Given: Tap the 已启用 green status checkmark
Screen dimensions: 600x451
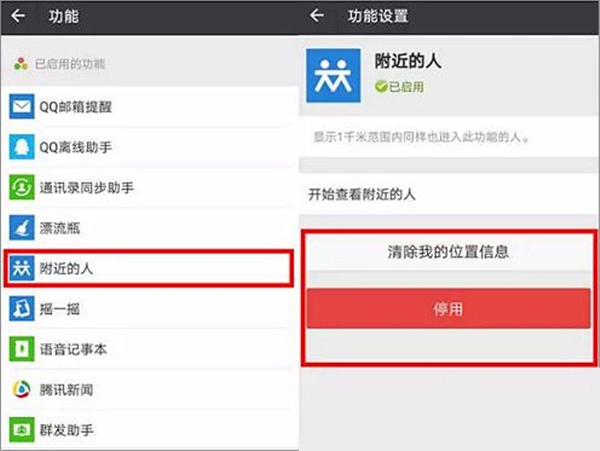Looking at the screenshot, I should (x=380, y=87).
